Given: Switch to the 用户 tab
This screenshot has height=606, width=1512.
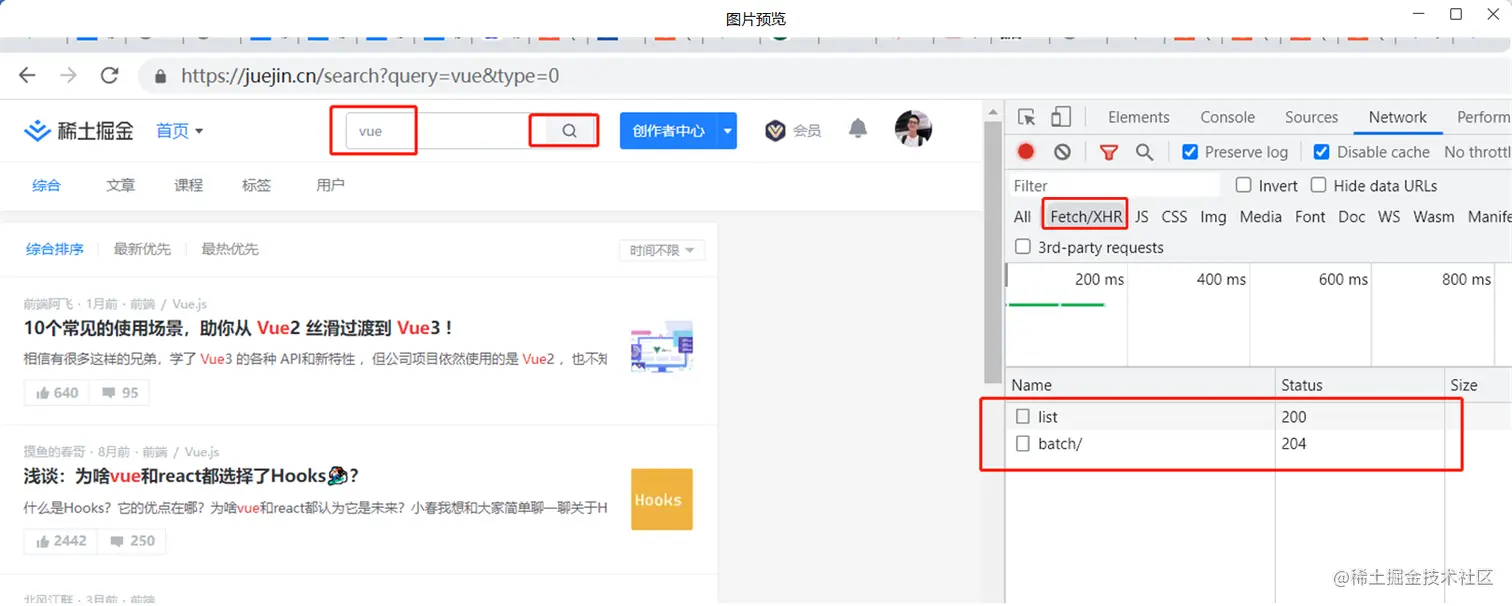Looking at the screenshot, I should pos(330,185).
